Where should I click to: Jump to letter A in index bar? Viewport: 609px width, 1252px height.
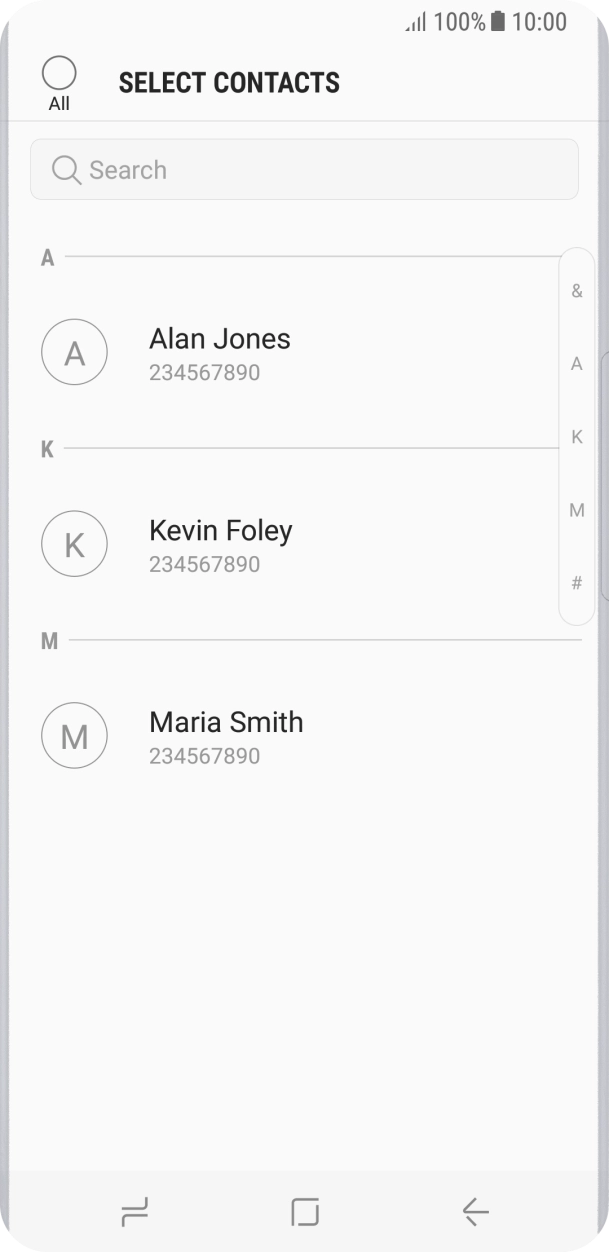(577, 364)
